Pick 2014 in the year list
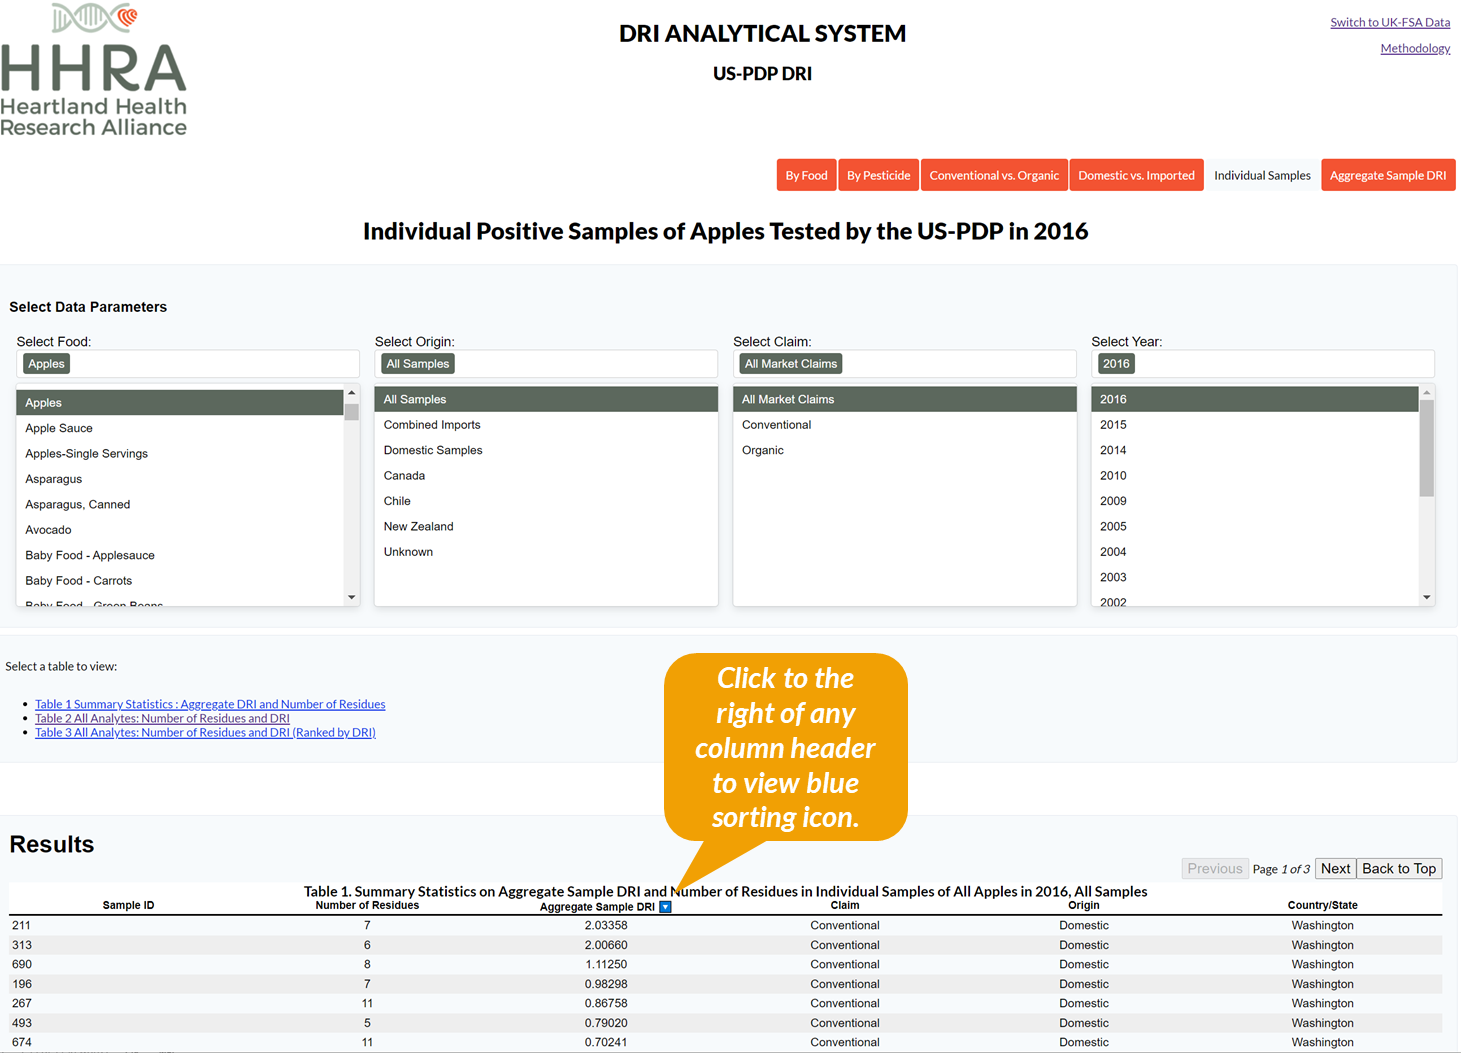1461x1053 pixels. pos(1113,450)
